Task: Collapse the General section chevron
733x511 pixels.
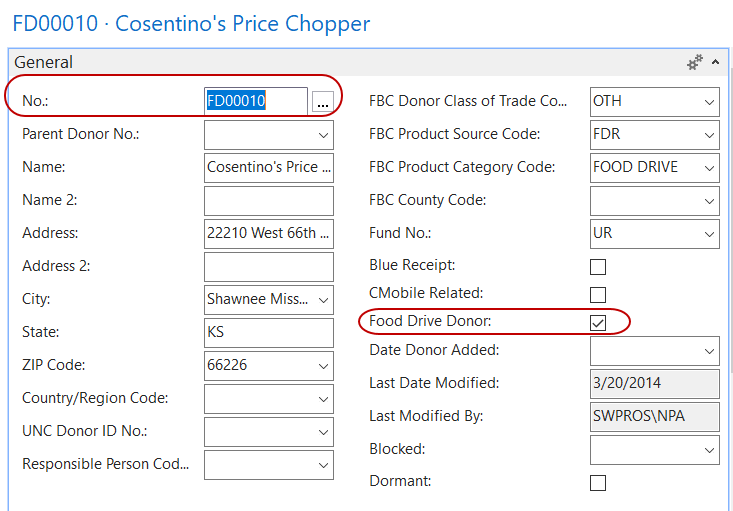Action: click(x=715, y=62)
